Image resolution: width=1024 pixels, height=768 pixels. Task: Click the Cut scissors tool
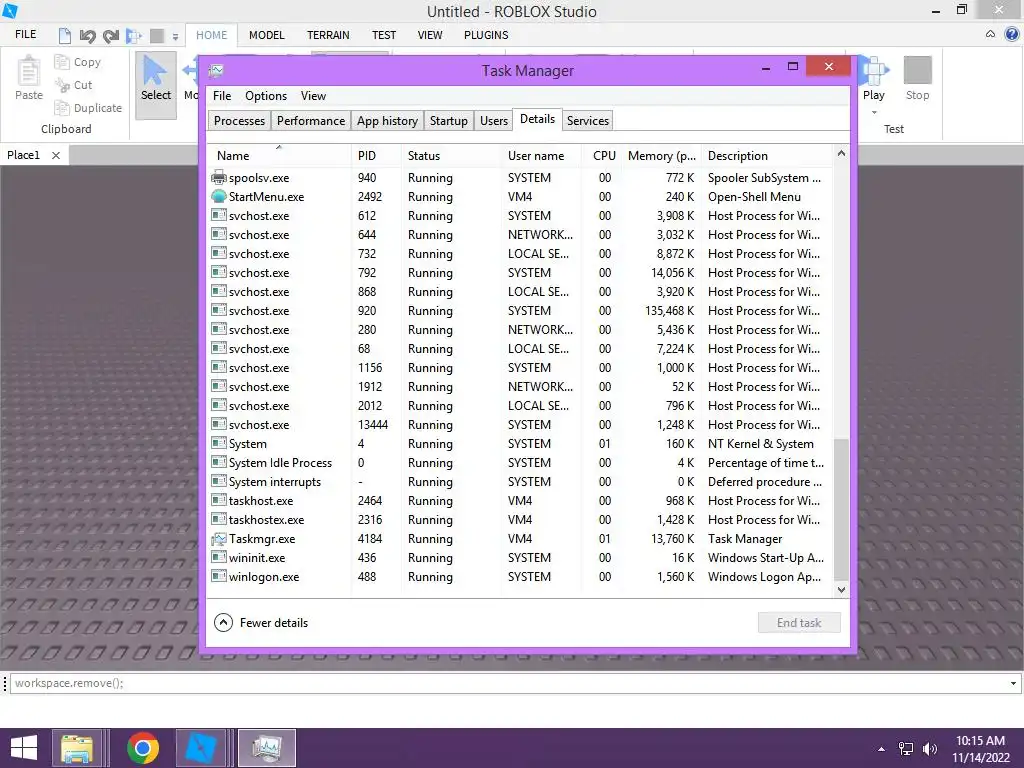point(73,85)
